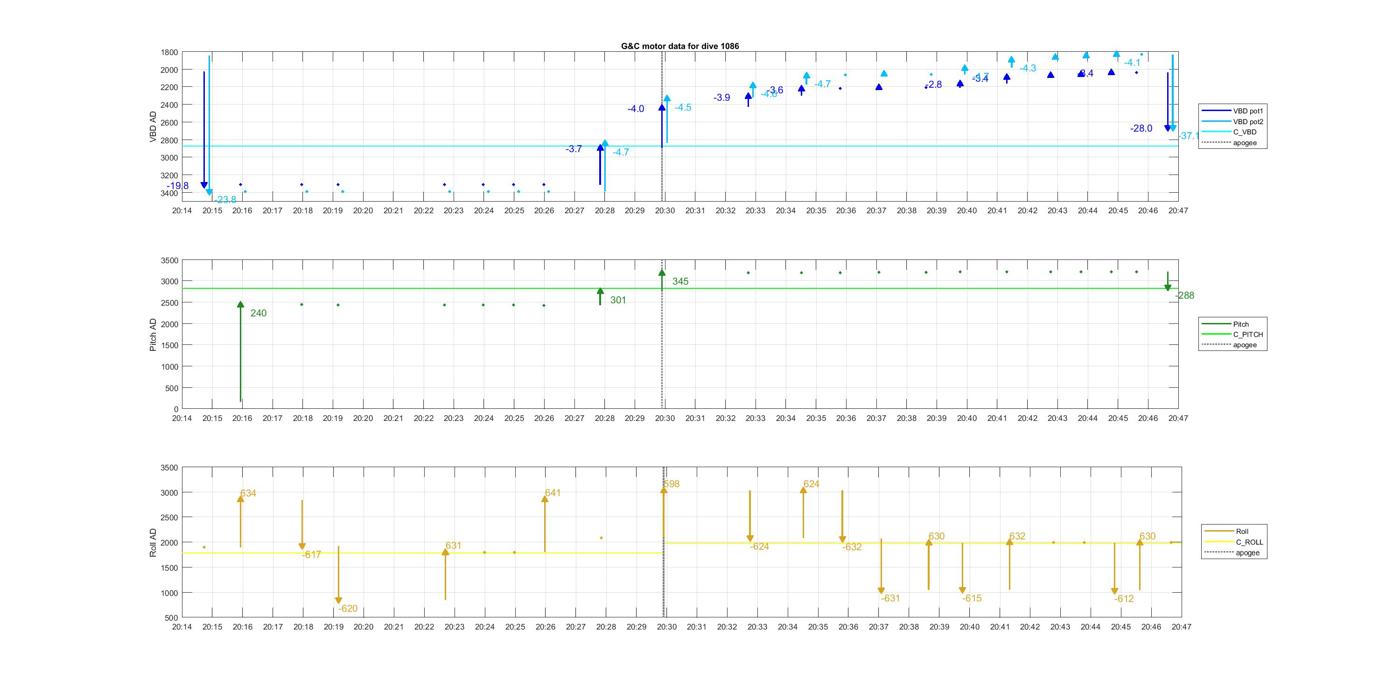The width and height of the screenshot is (1400, 693).
Task: Click the -23.8 VBD data label
Action: [x=225, y=200]
